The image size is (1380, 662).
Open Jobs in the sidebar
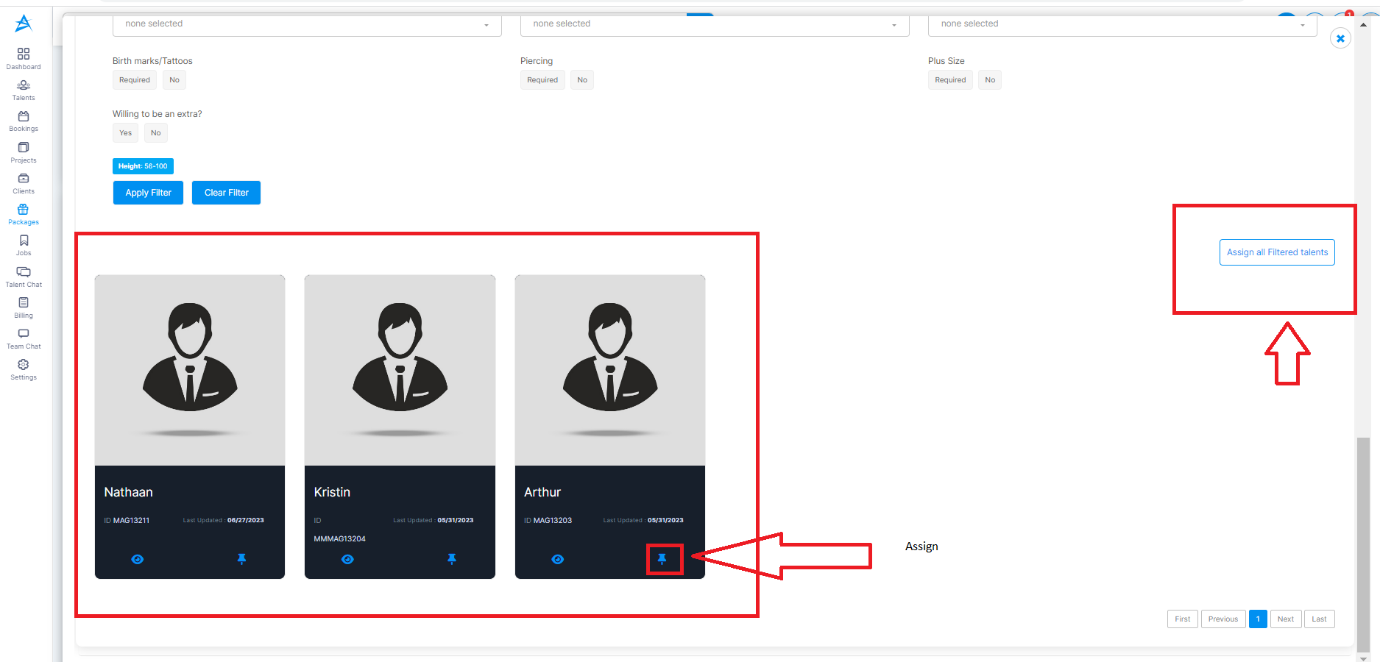click(x=23, y=245)
